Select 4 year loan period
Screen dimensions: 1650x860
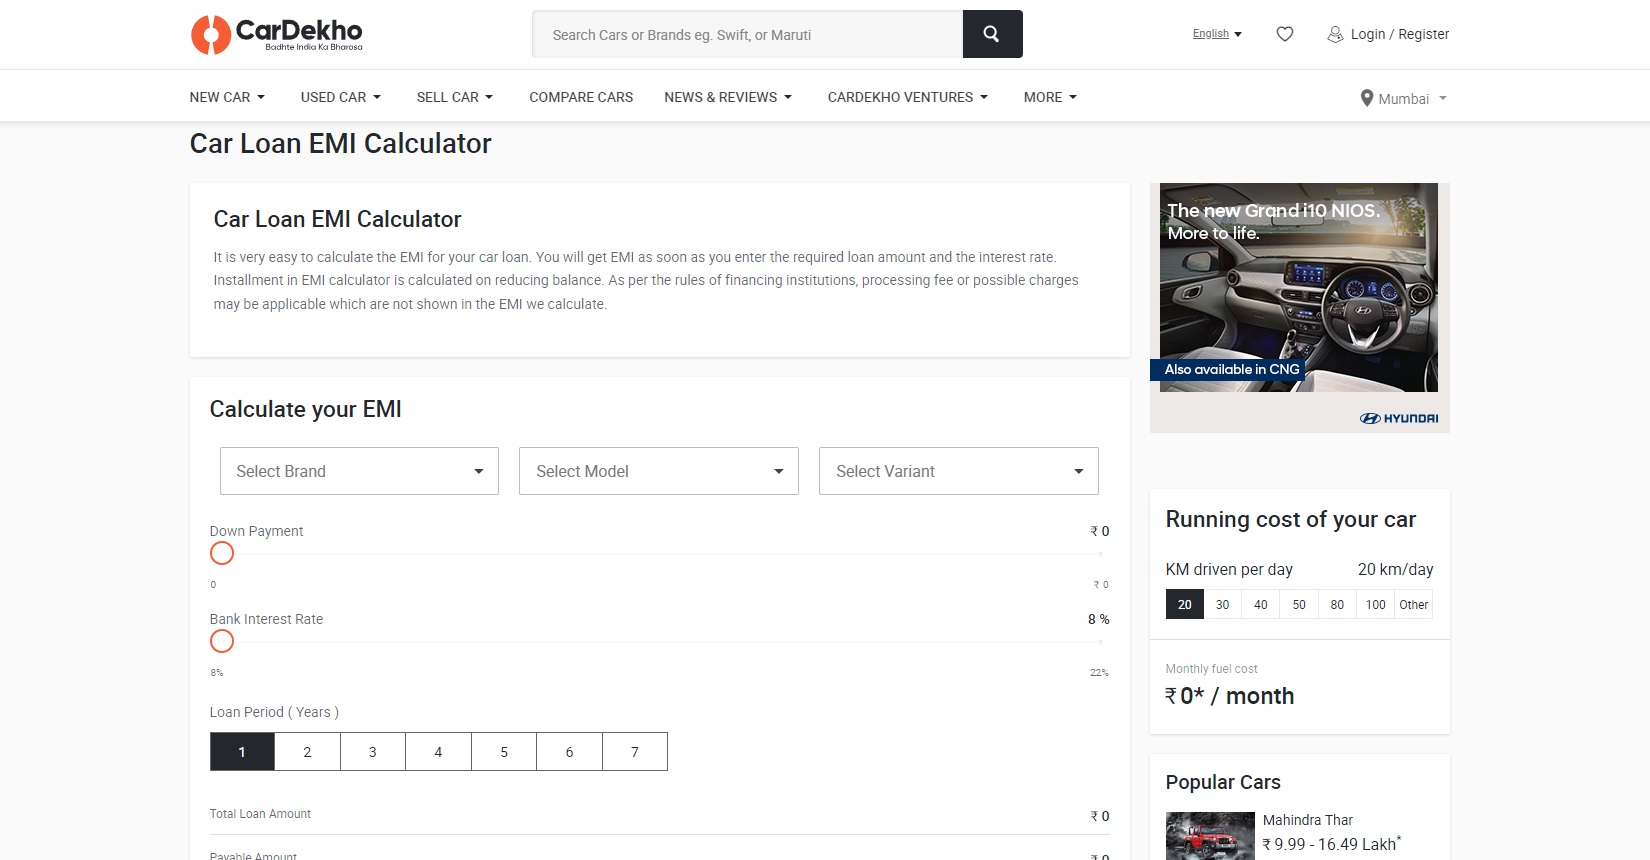click(438, 752)
